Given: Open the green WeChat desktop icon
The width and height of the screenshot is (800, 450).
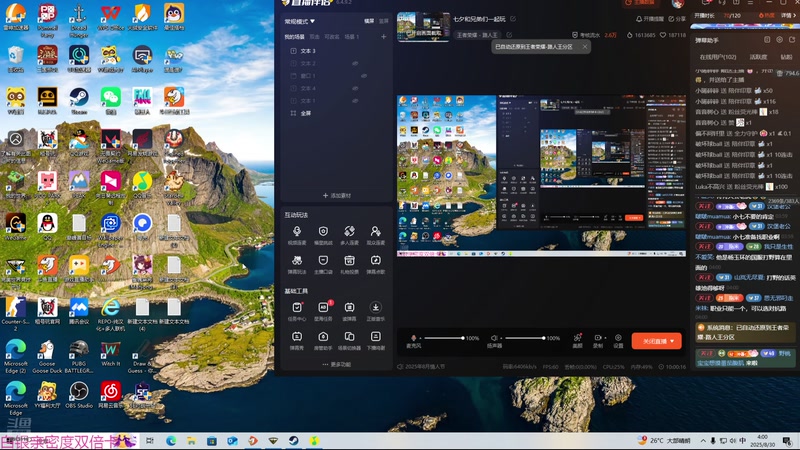Looking at the screenshot, I should pyautogui.click(x=110, y=101).
